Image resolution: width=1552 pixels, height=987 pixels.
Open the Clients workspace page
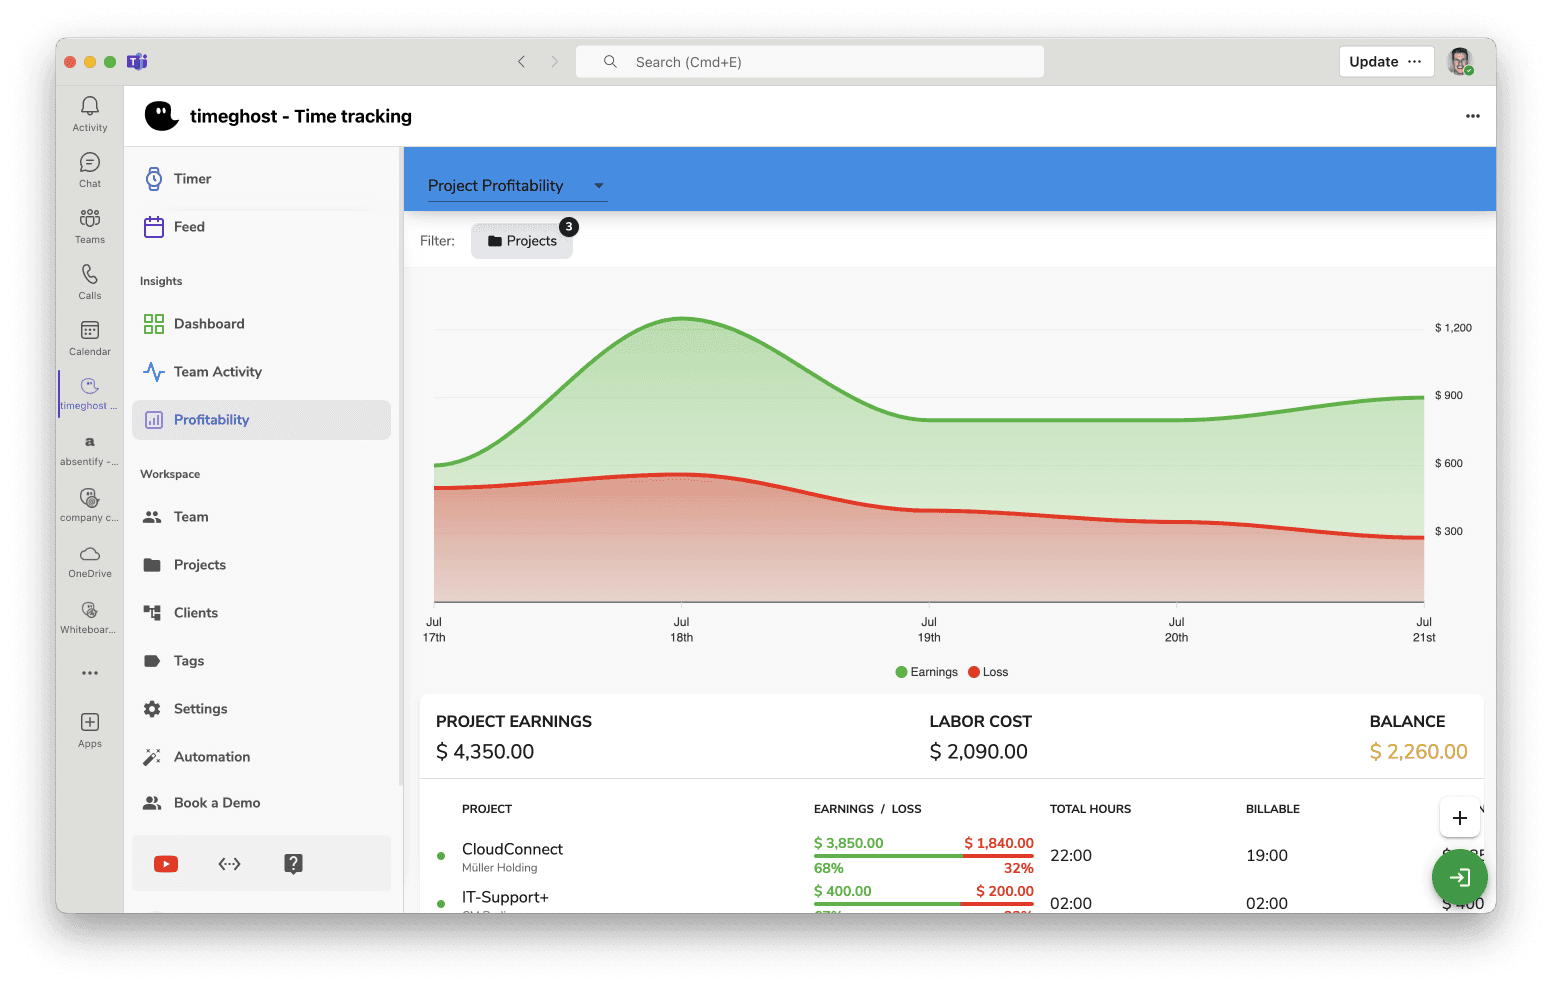[261, 613]
